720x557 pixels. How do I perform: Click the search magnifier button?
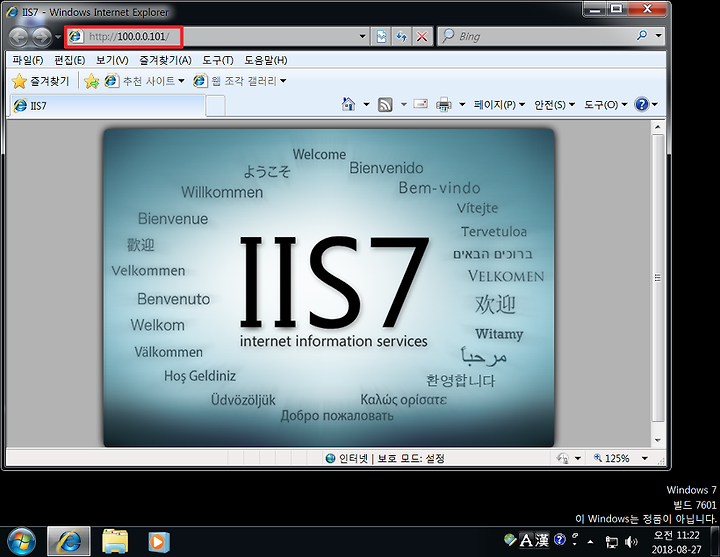click(642, 35)
